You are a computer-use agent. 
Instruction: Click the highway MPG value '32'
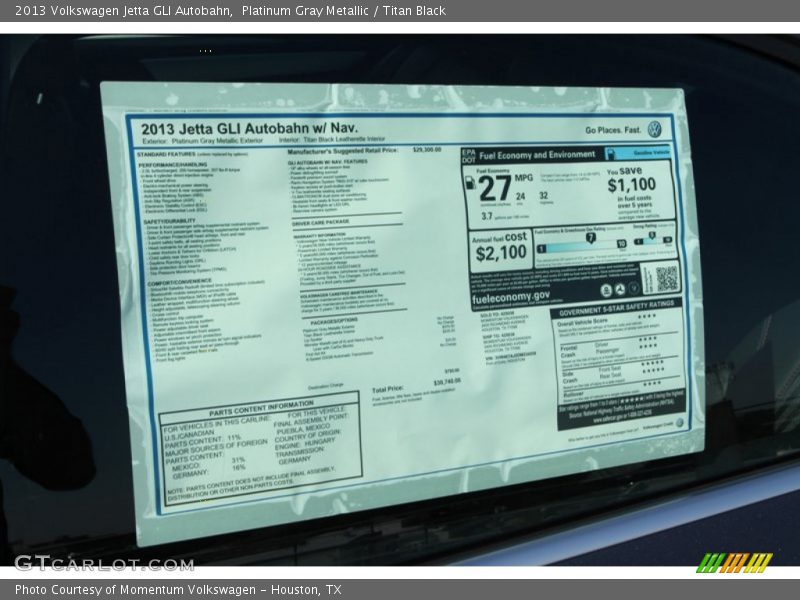[543, 195]
